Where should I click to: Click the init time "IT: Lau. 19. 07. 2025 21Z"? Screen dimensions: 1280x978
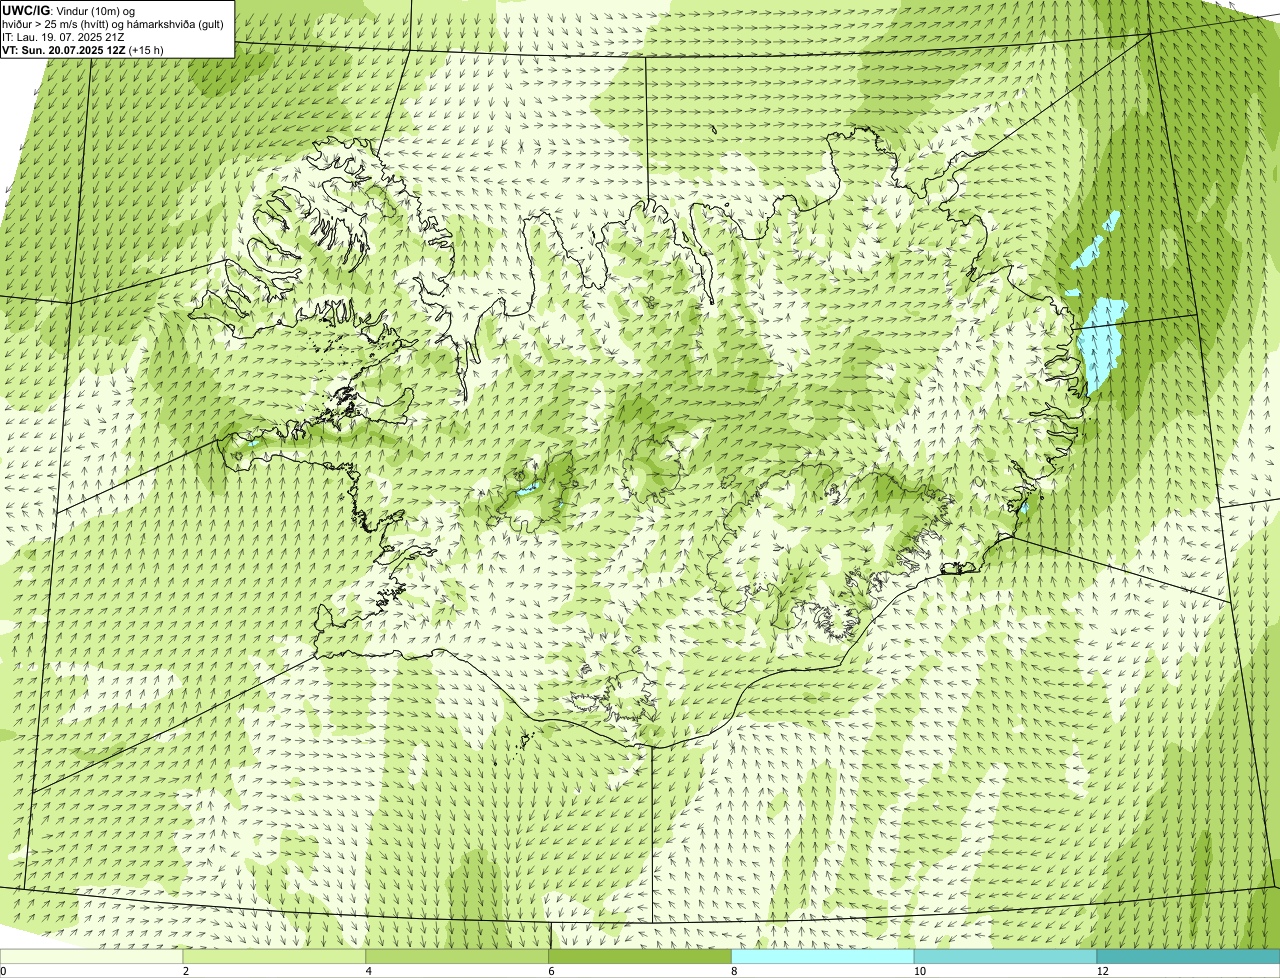coord(64,37)
